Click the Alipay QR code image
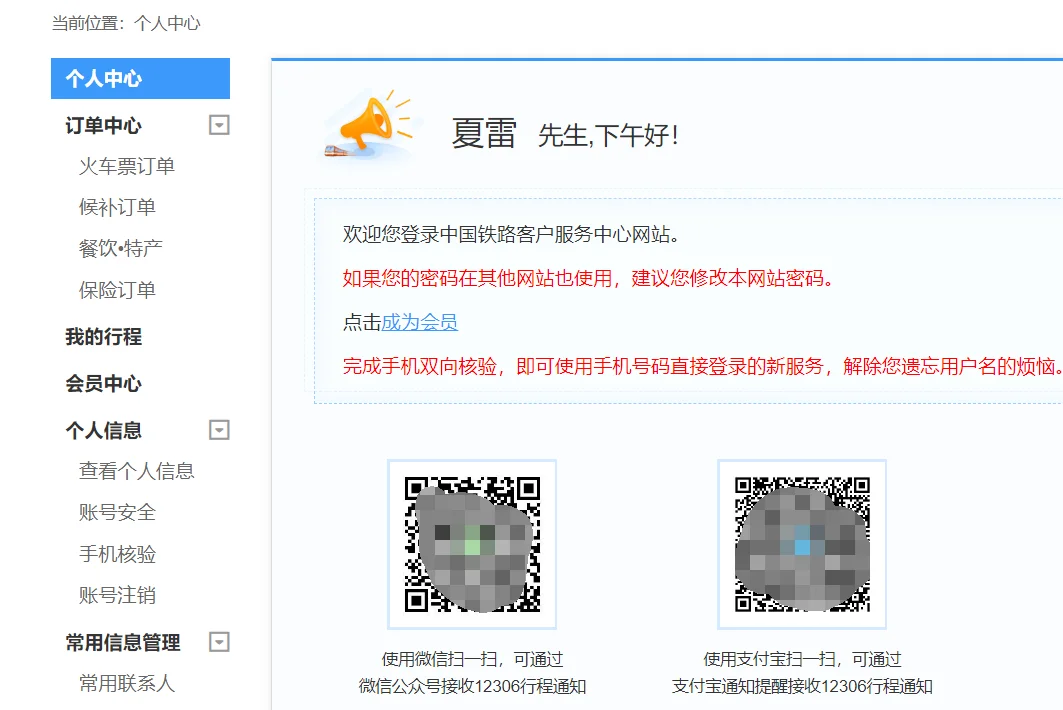Screen dimensions: 1063x710 801,543
